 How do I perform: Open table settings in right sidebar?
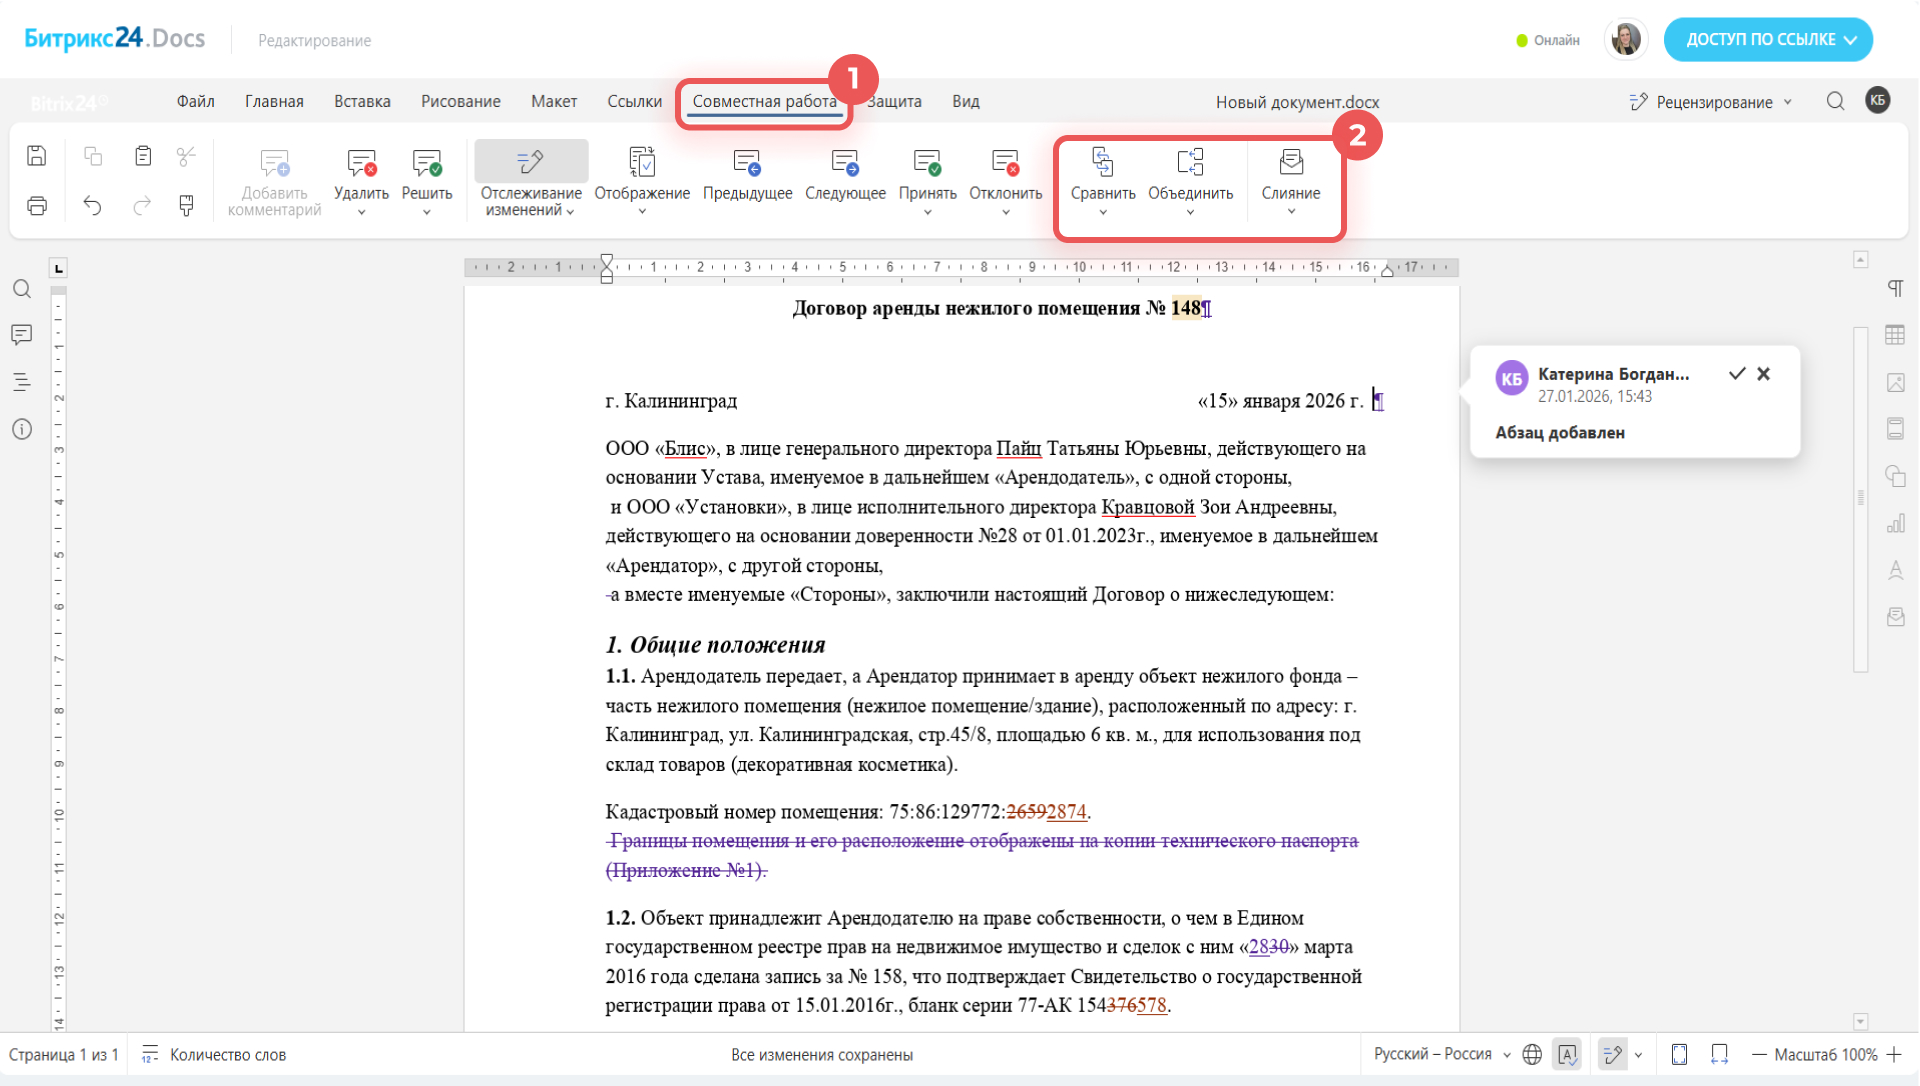(x=1895, y=336)
